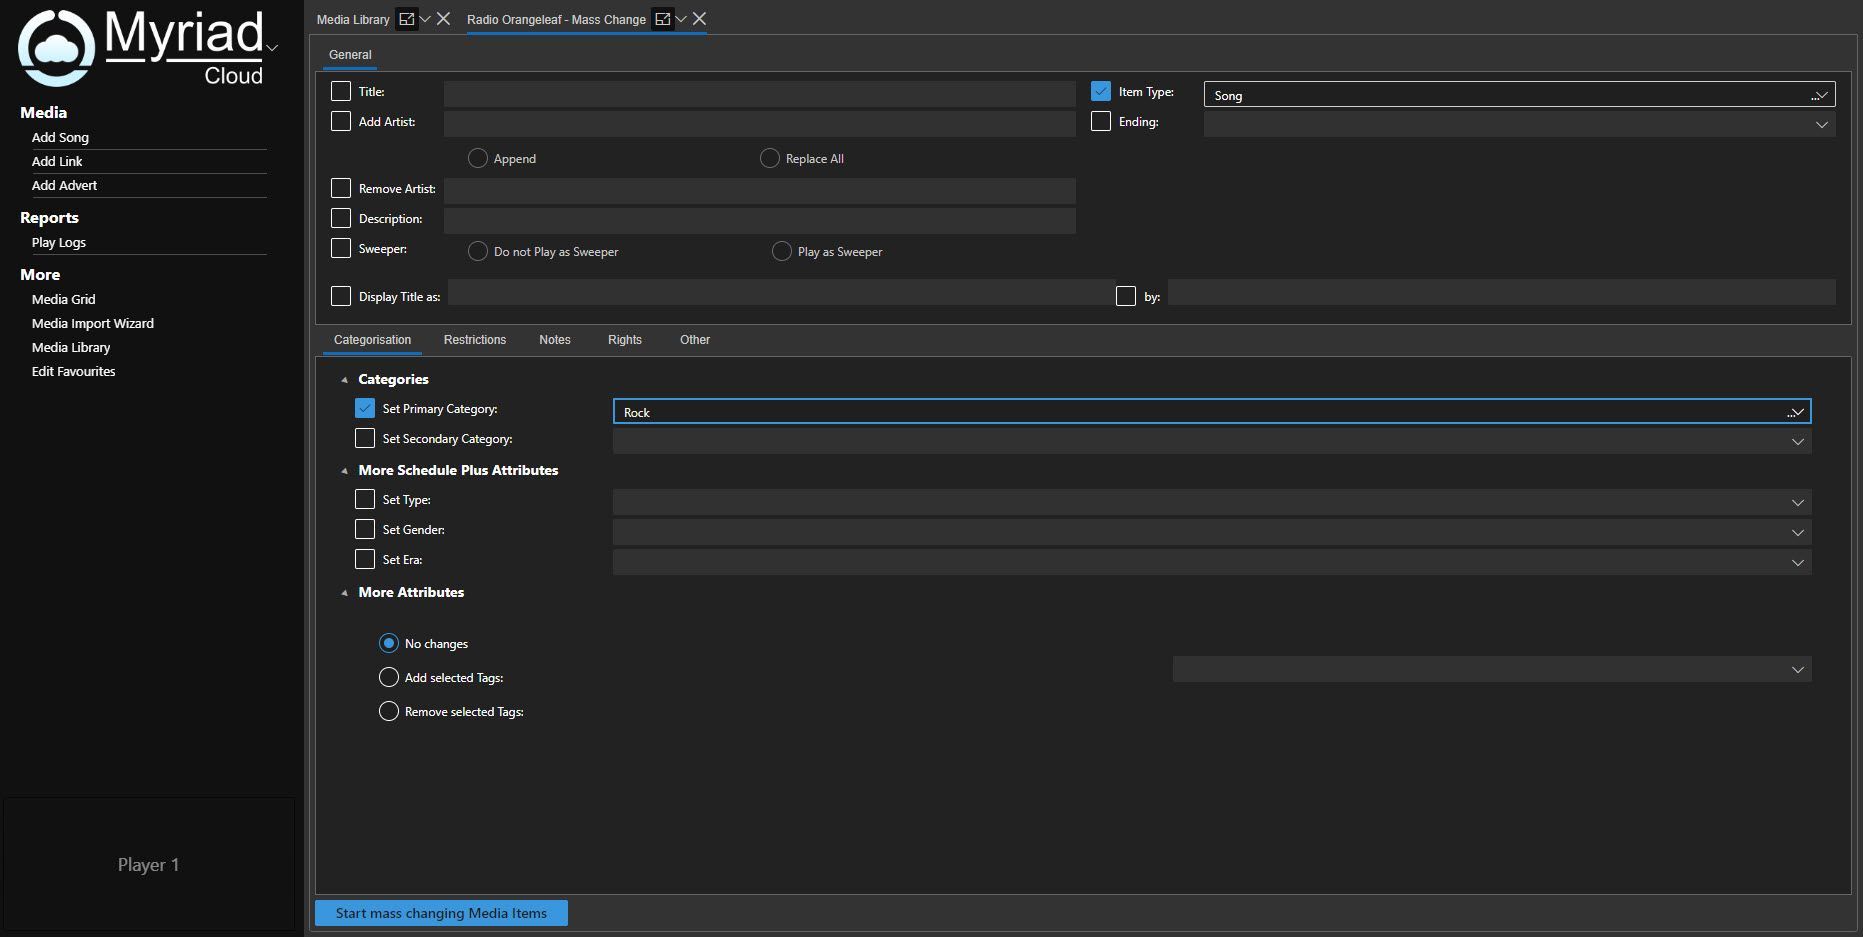Collapse the Categories section
The width and height of the screenshot is (1863, 937).
tap(345, 379)
